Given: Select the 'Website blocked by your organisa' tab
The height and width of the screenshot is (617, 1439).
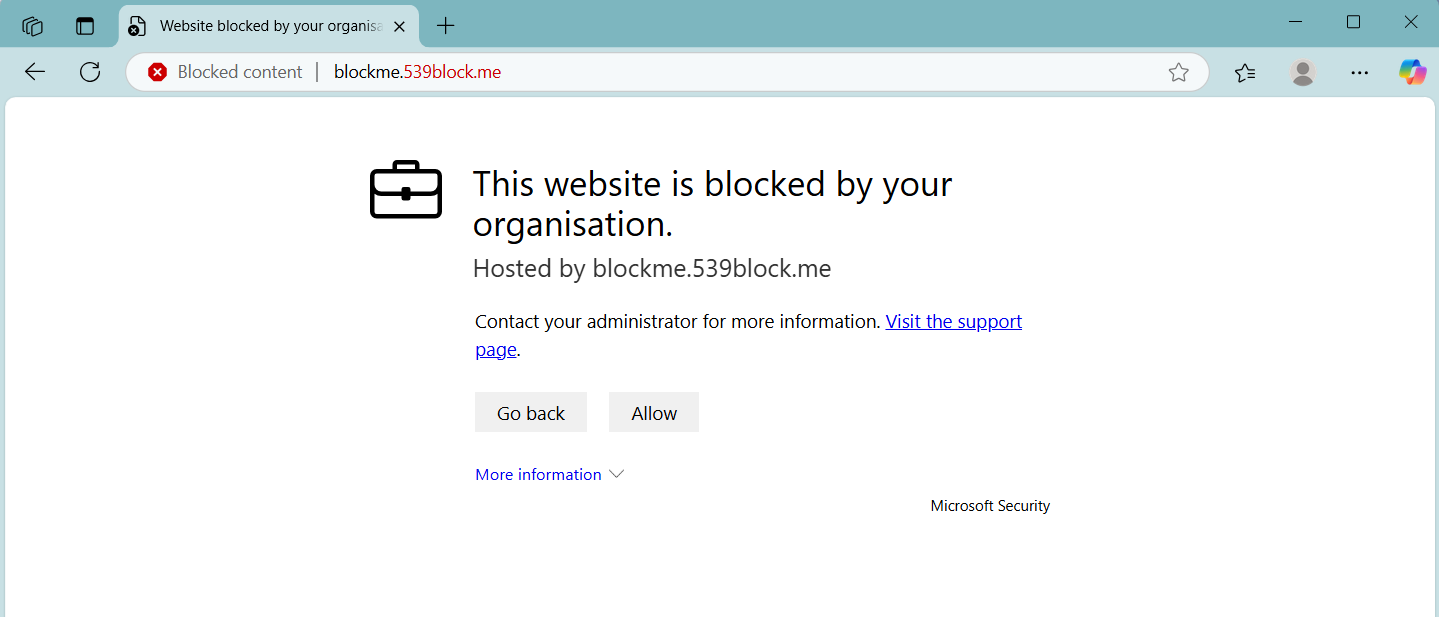Looking at the screenshot, I should tap(260, 26).
